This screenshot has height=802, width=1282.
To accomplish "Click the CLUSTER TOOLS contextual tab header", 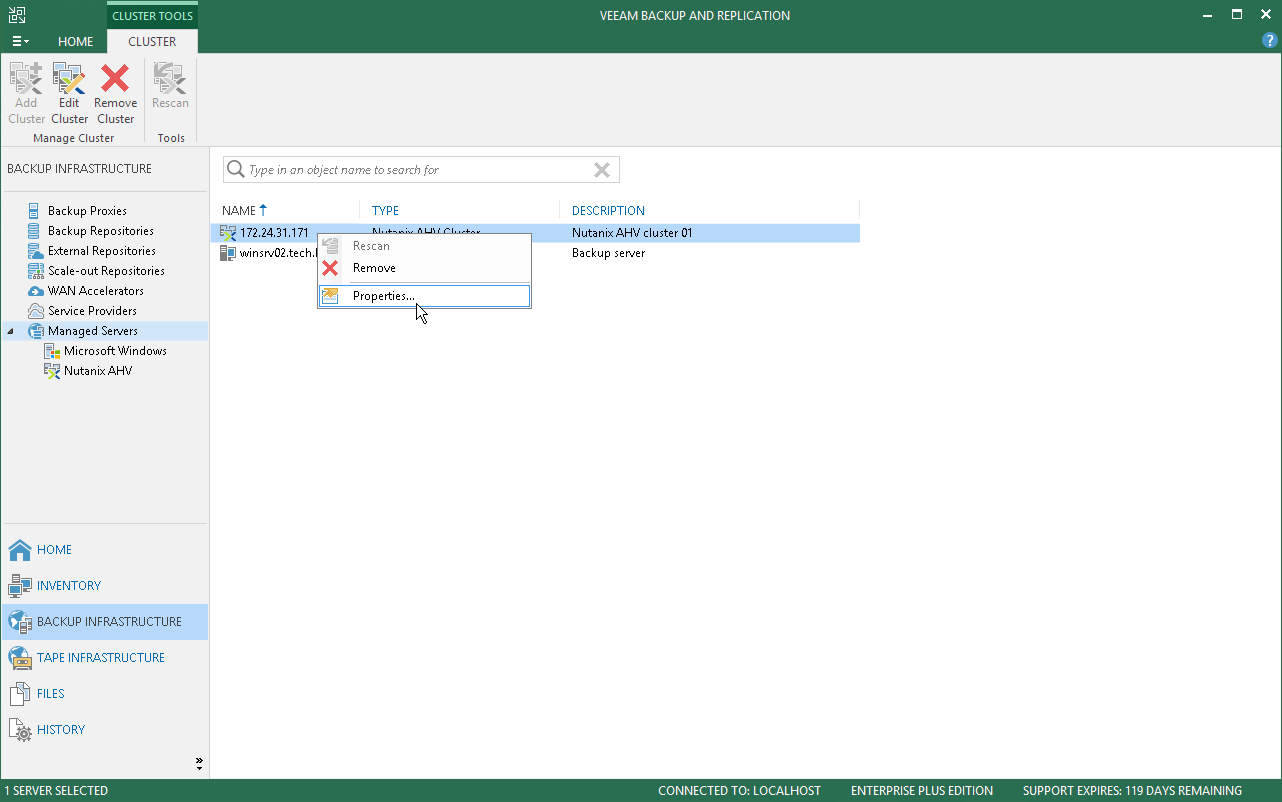I will click(152, 16).
